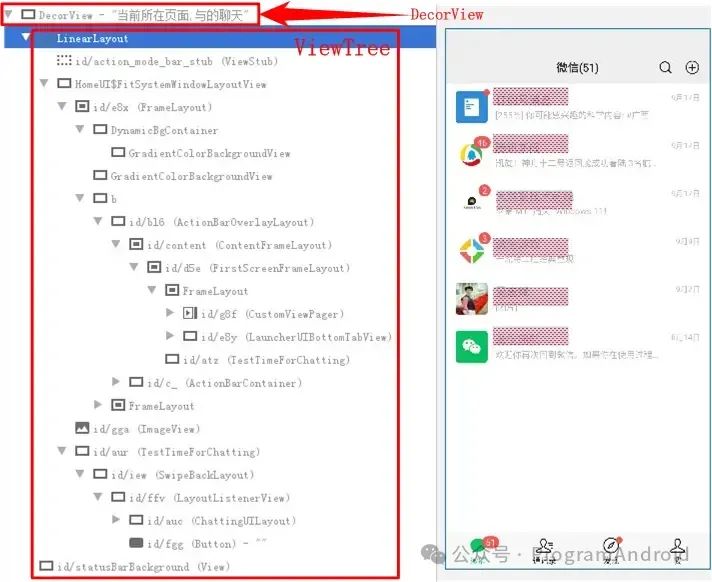Switch to Discover compass tab

click(611, 551)
